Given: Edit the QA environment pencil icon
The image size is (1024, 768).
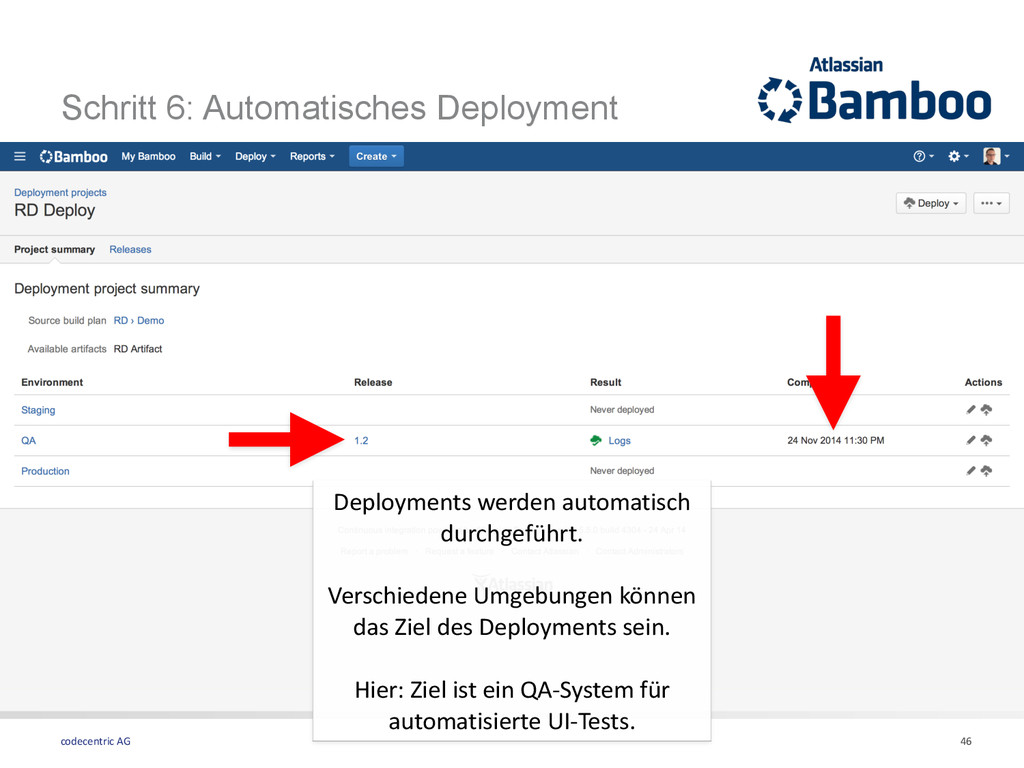Looking at the screenshot, I should (971, 440).
